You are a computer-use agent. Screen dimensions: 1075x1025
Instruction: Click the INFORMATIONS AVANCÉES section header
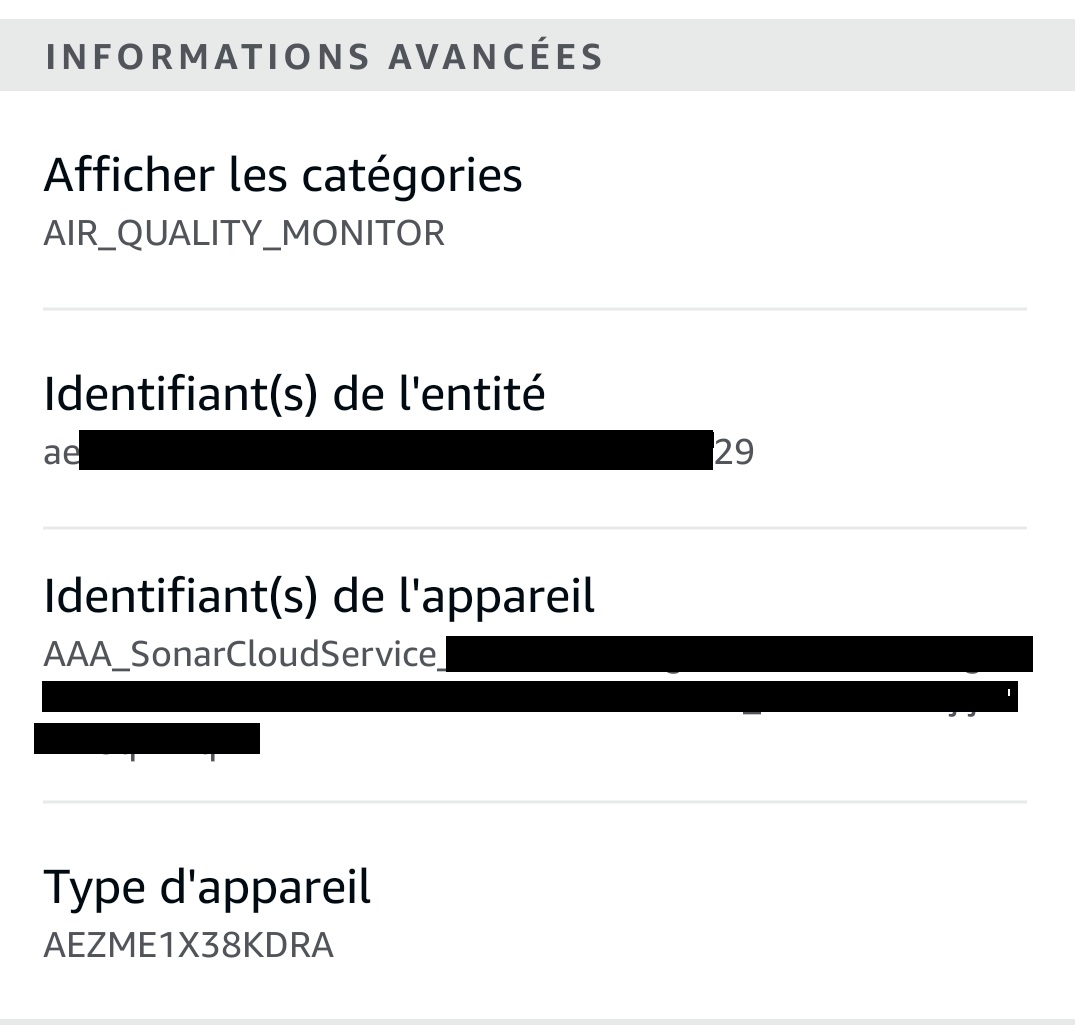click(x=324, y=57)
